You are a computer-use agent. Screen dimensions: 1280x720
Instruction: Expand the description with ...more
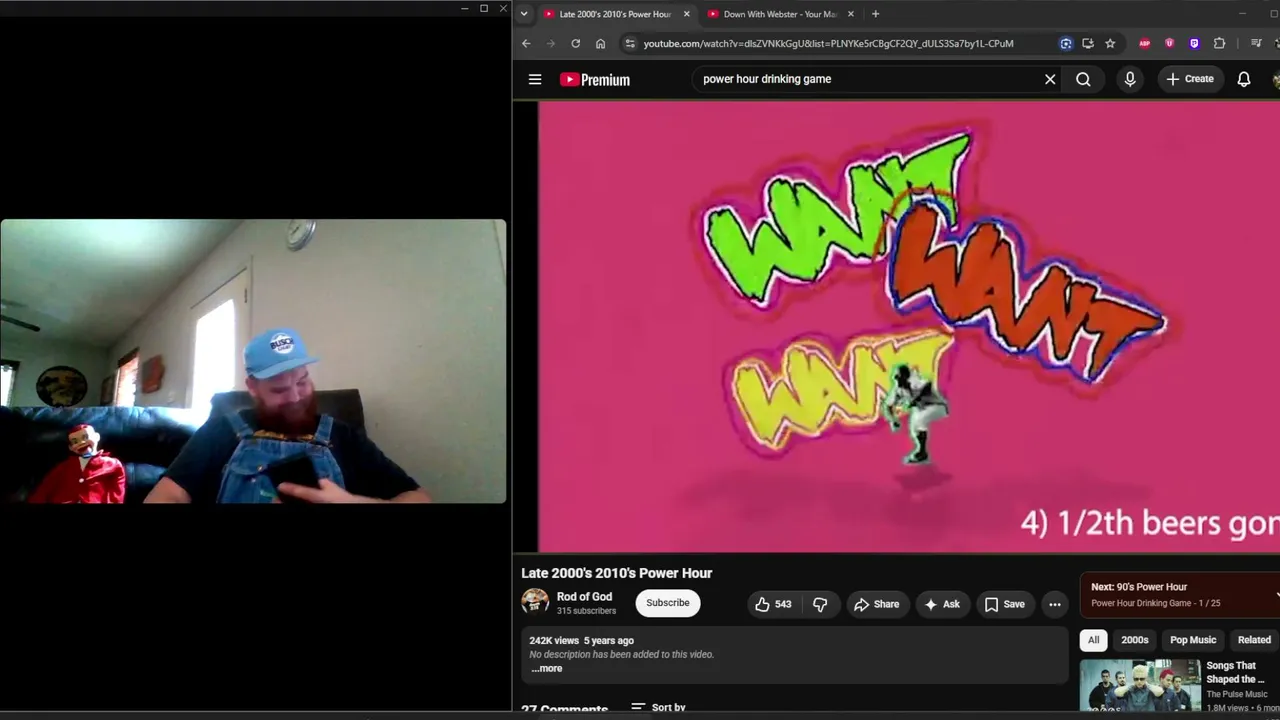546,668
